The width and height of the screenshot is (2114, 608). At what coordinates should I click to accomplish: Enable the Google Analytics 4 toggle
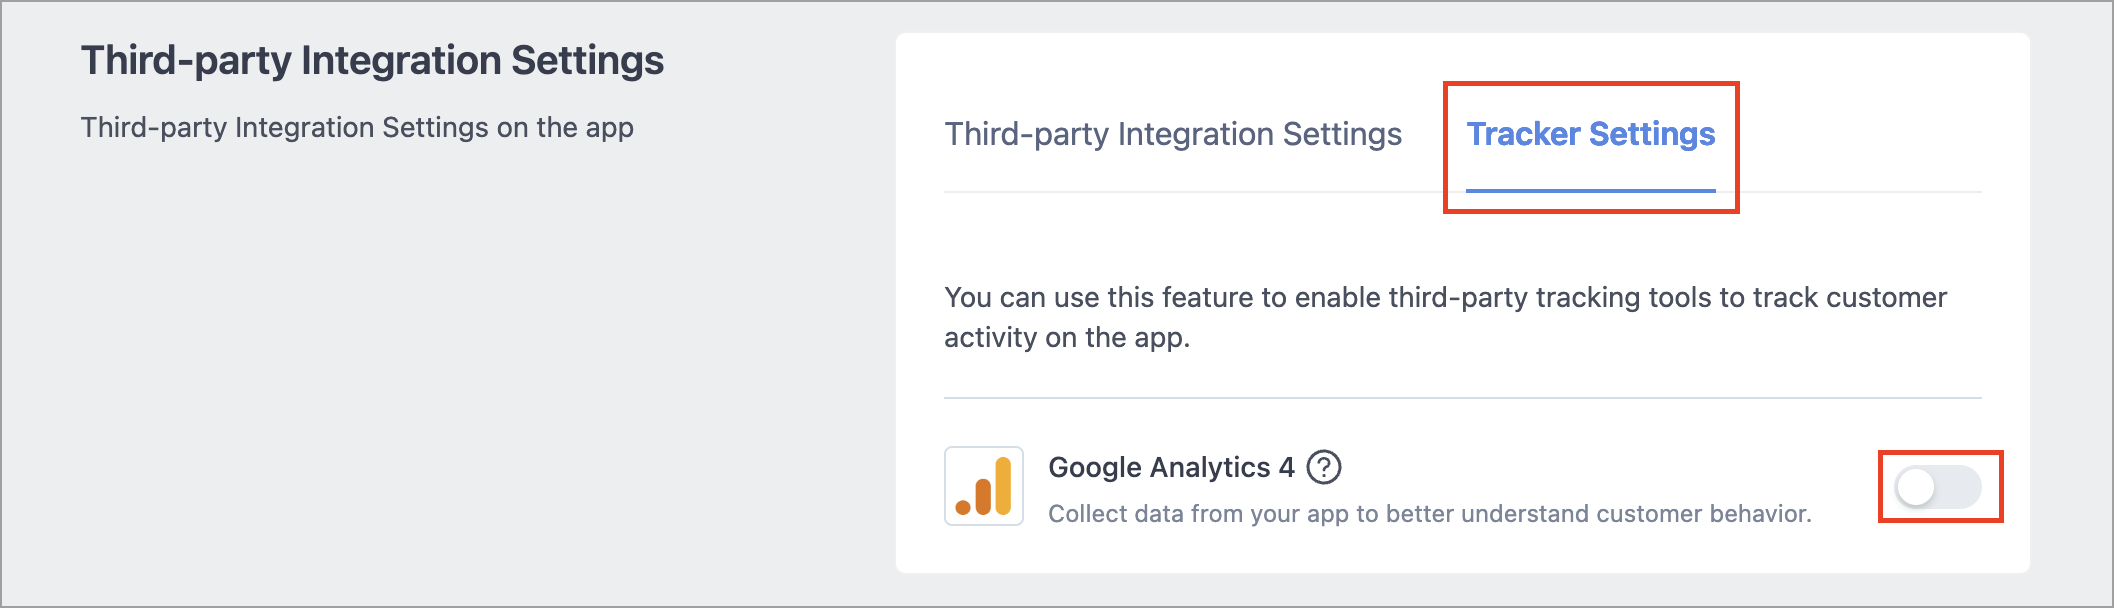(1938, 487)
